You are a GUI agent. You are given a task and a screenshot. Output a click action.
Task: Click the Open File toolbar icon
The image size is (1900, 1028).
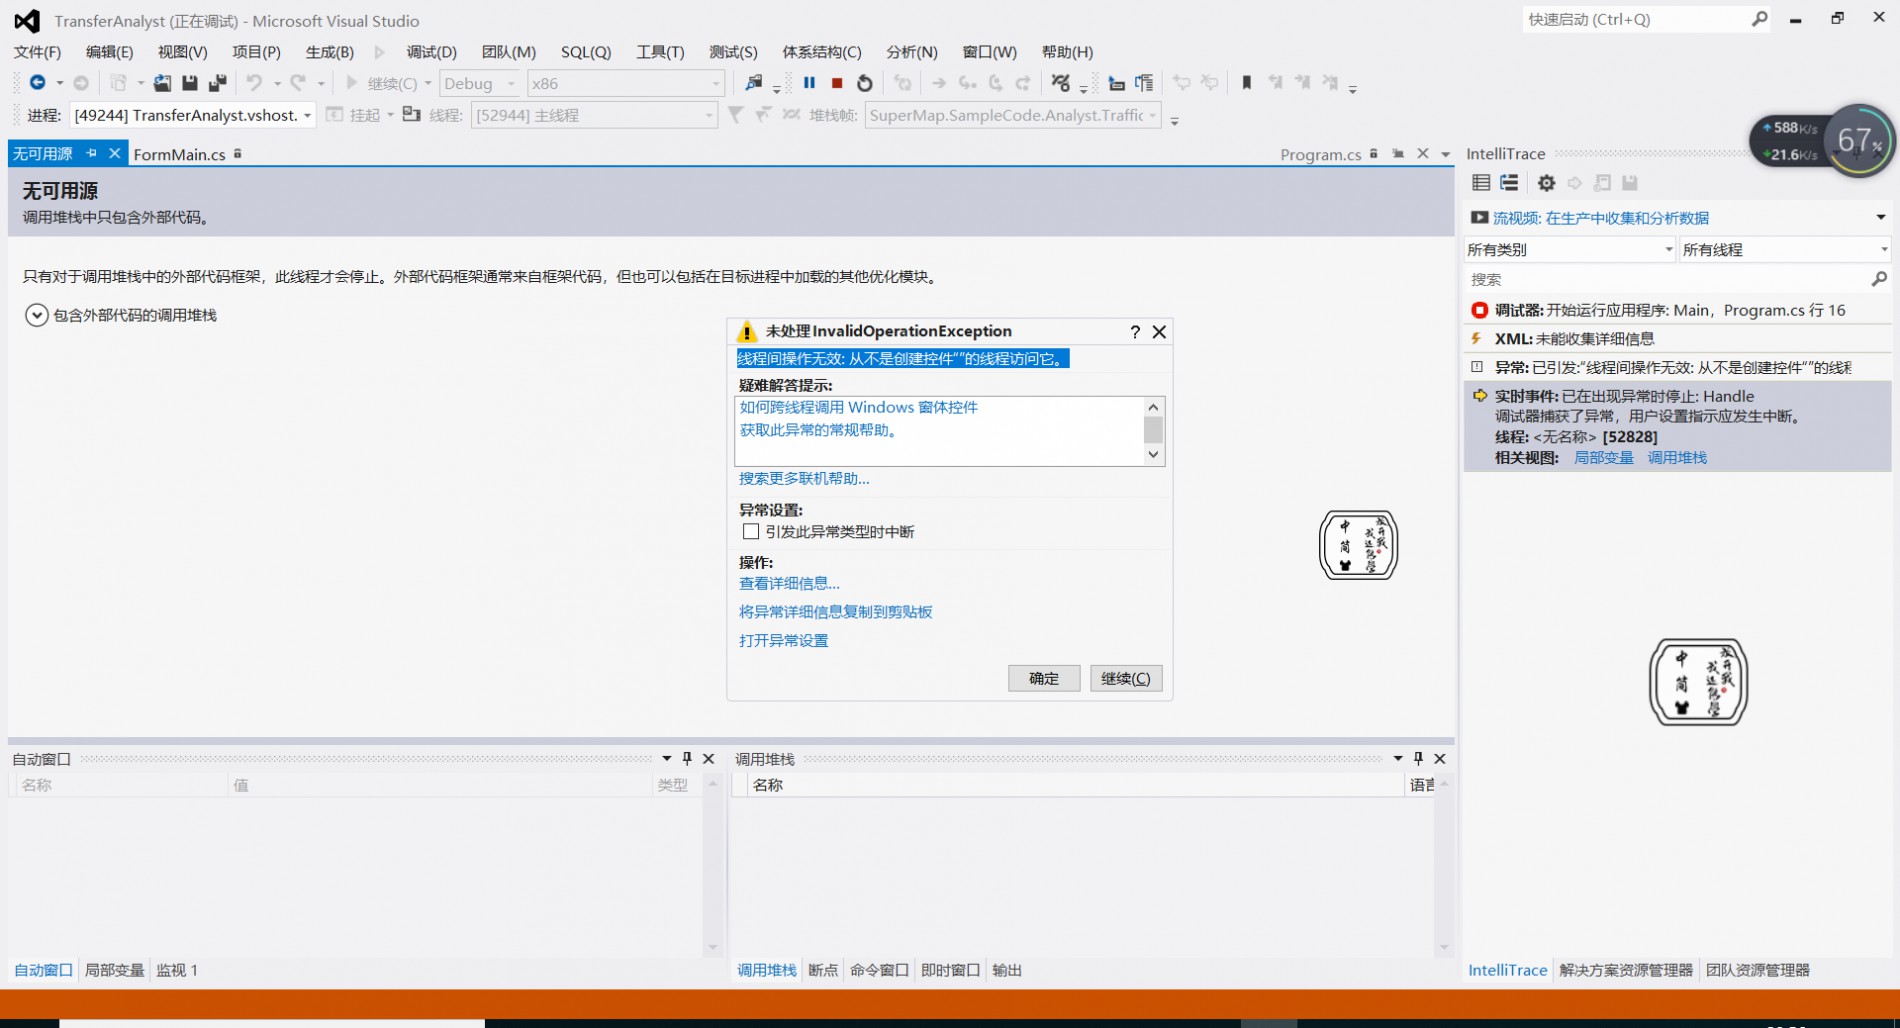[162, 83]
